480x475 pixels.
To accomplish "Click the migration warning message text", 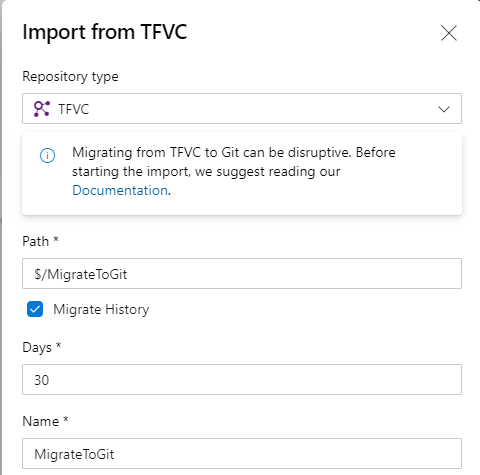I will (234, 171).
